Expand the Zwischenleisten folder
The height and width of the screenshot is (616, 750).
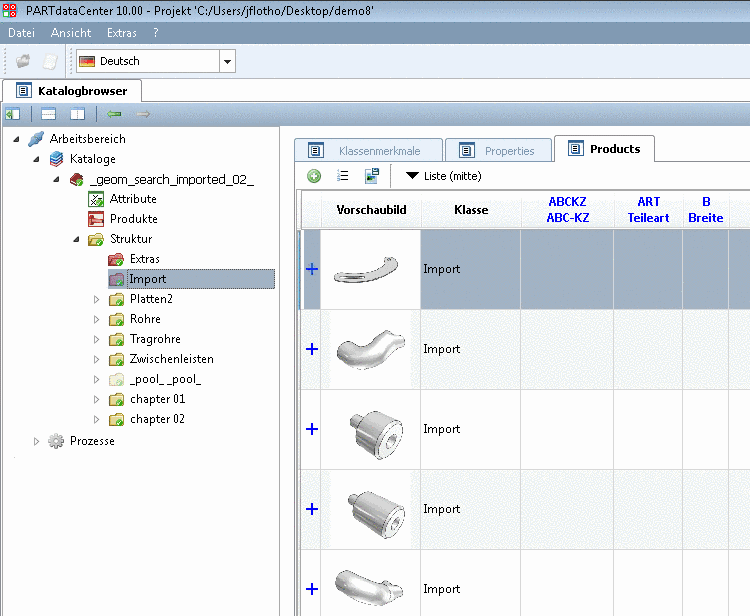[96, 360]
